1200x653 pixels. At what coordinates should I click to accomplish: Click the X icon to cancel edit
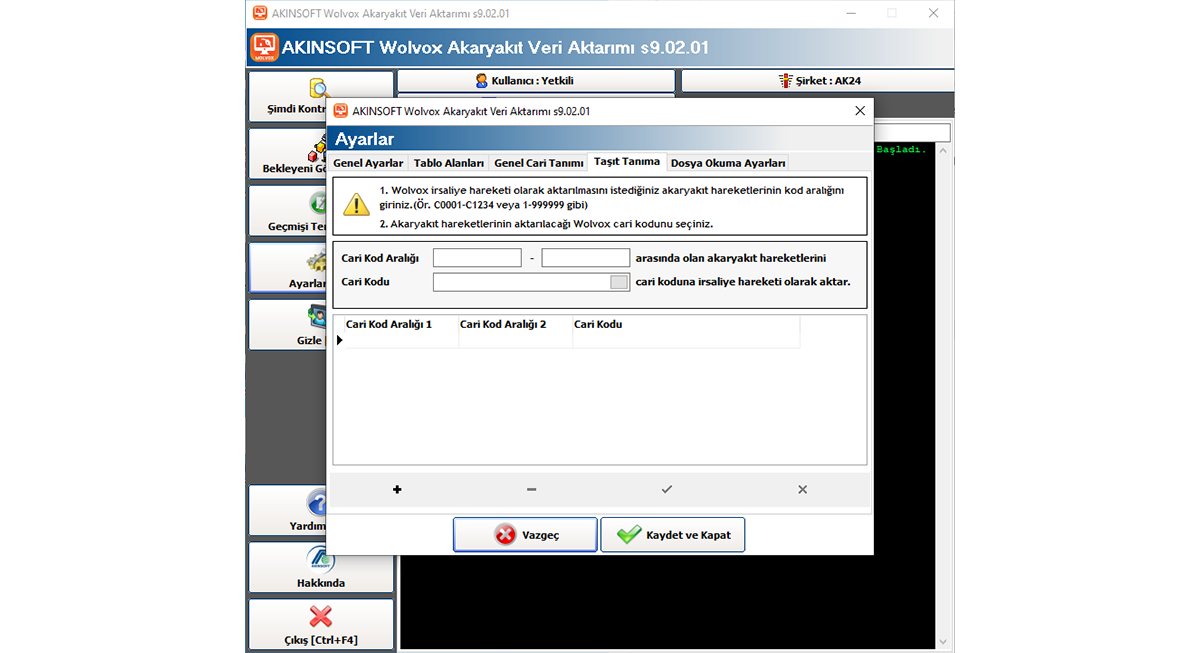point(802,490)
